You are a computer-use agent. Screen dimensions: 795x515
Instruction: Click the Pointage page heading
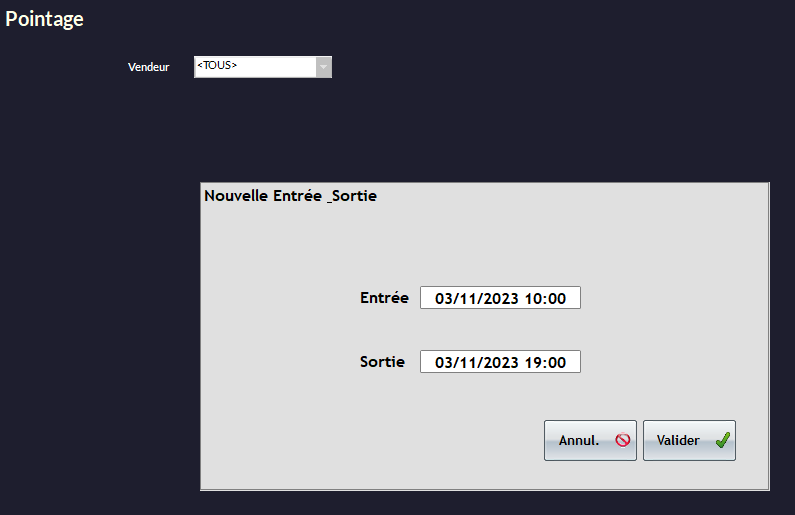coord(44,19)
